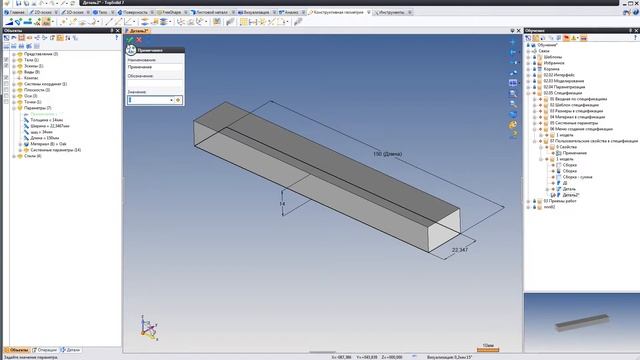Switch to the Операции bottom tab
640x360 pixels.
[45, 350]
